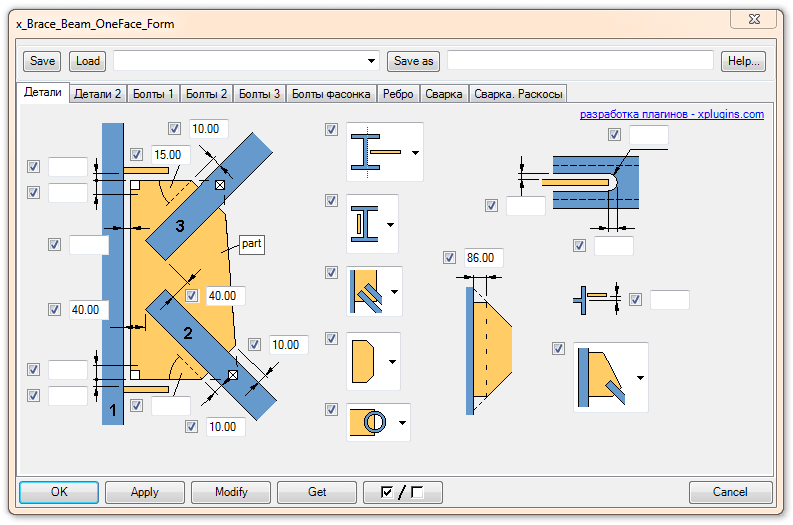Uncheck the box next to 15.00 value
Viewport: 793px width, 525px height.
coord(135,155)
